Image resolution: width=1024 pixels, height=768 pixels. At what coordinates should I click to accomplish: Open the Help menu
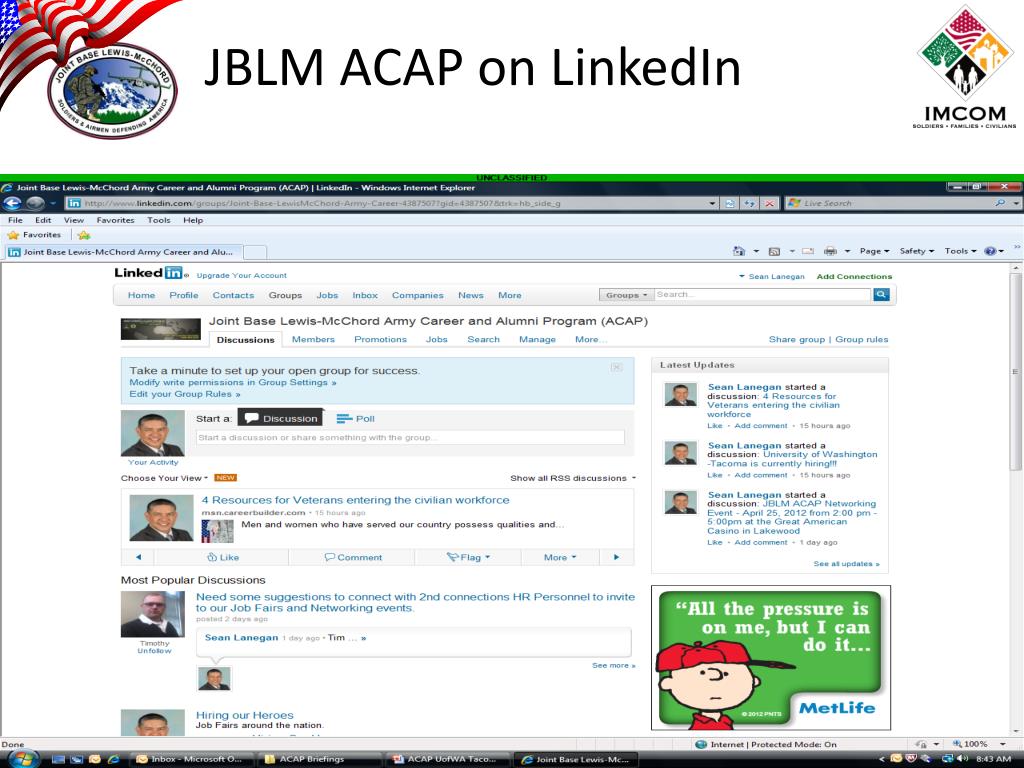point(193,220)
